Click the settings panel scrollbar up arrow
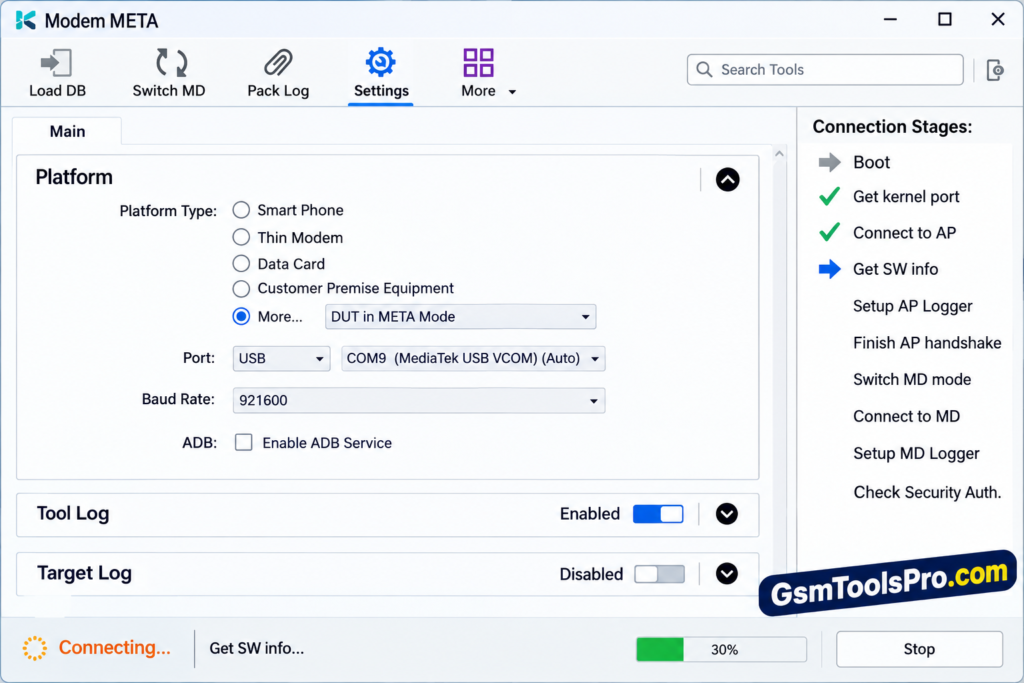Viewport: 1024px width, 683px height. (x=779, y=154)
